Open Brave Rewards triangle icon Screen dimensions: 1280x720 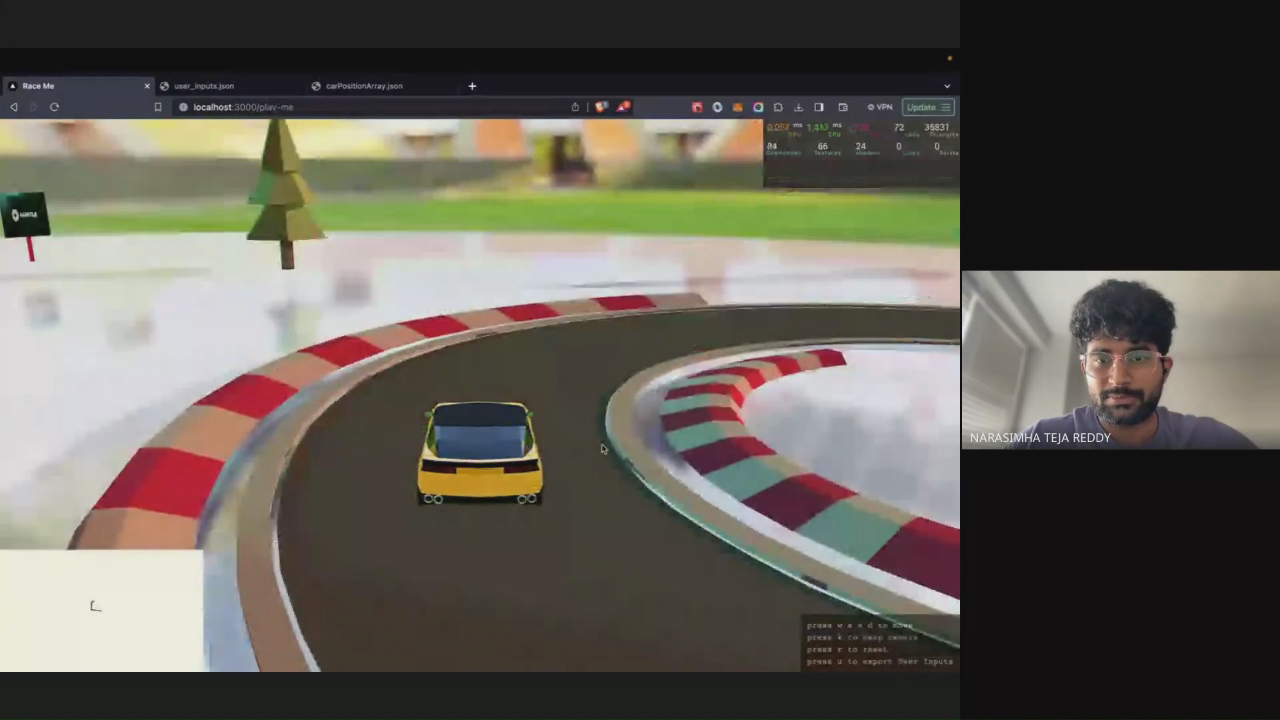(x=623, y=106)
